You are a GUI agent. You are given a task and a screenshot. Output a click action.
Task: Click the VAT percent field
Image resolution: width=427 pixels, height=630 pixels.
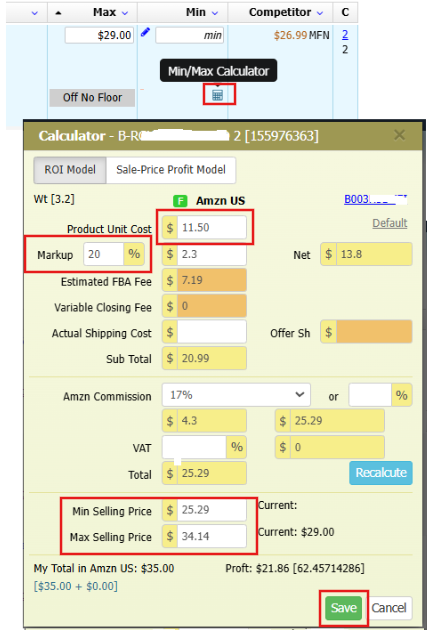coord(194,447)
